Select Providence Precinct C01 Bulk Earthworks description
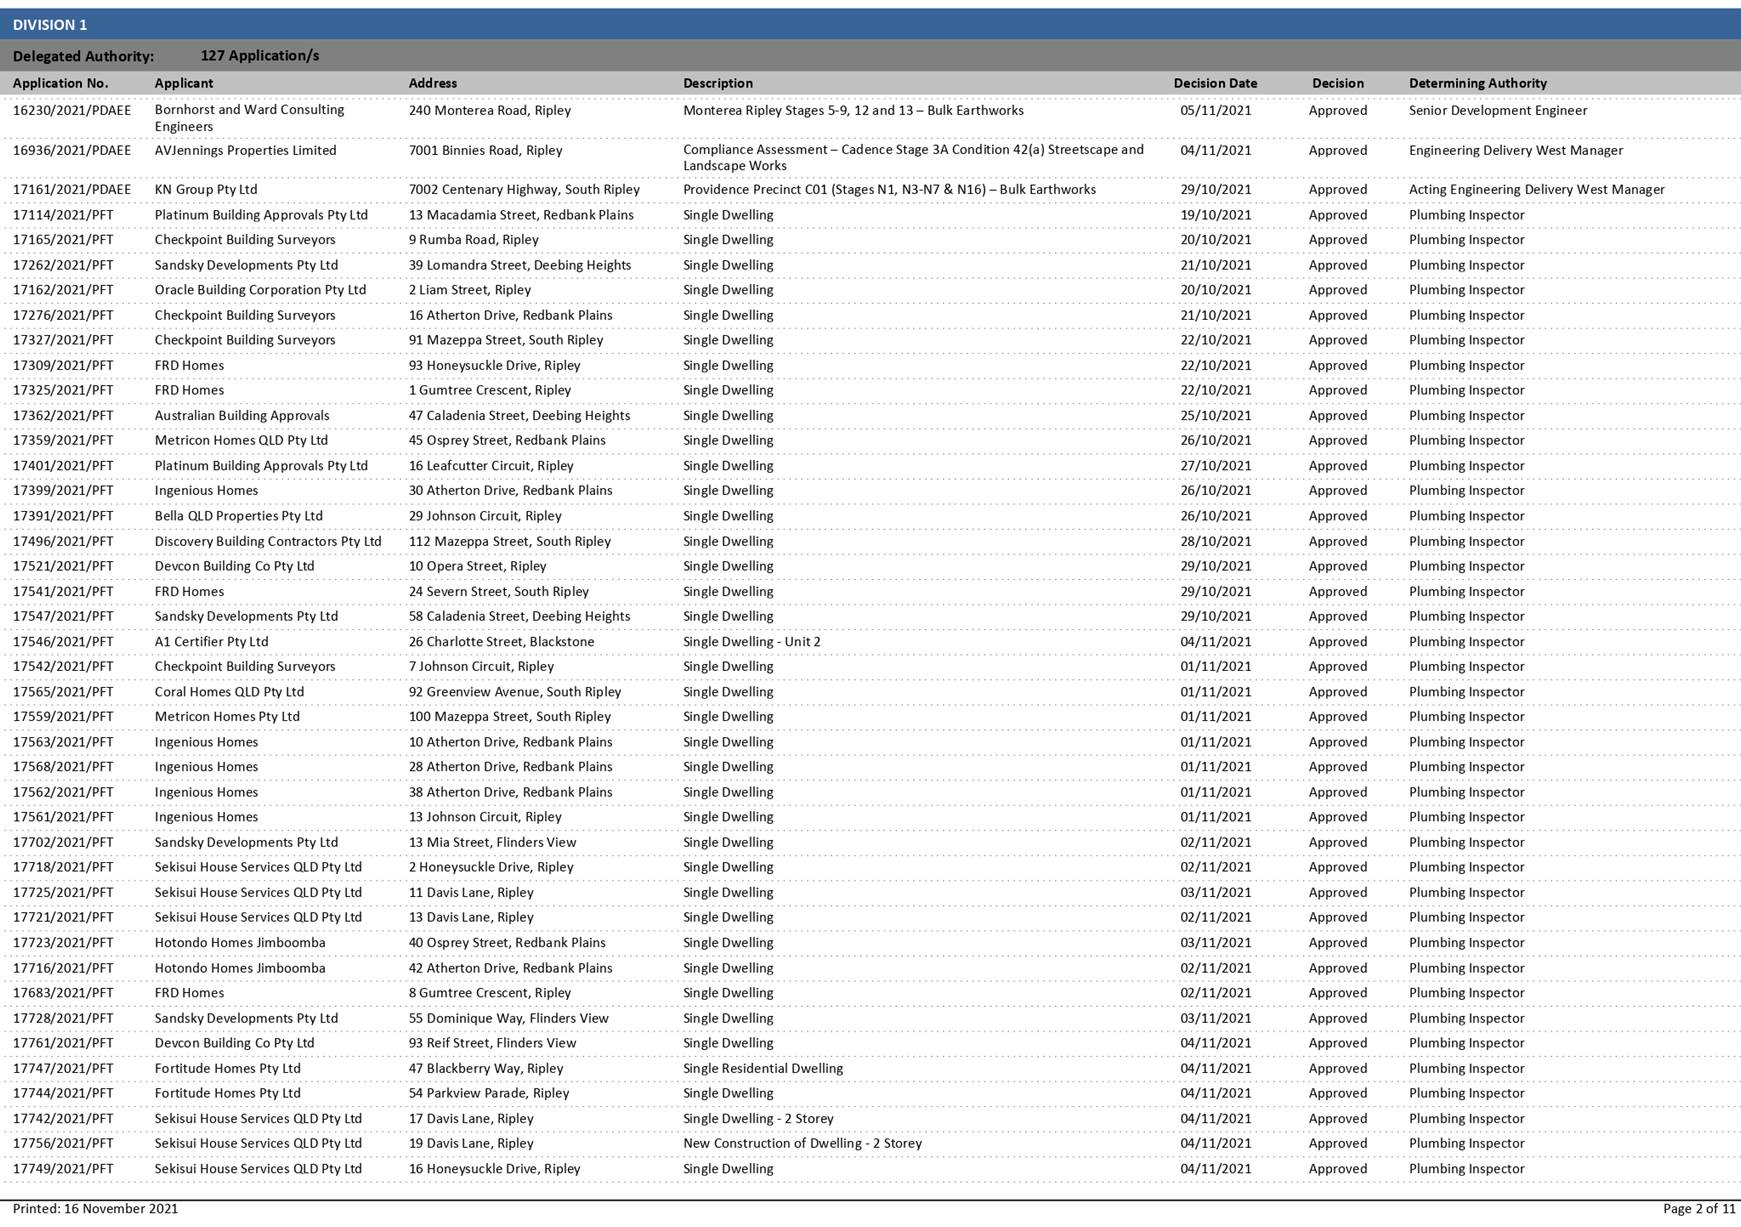The image size is (1741, 1227). click(x=889, y=190)
